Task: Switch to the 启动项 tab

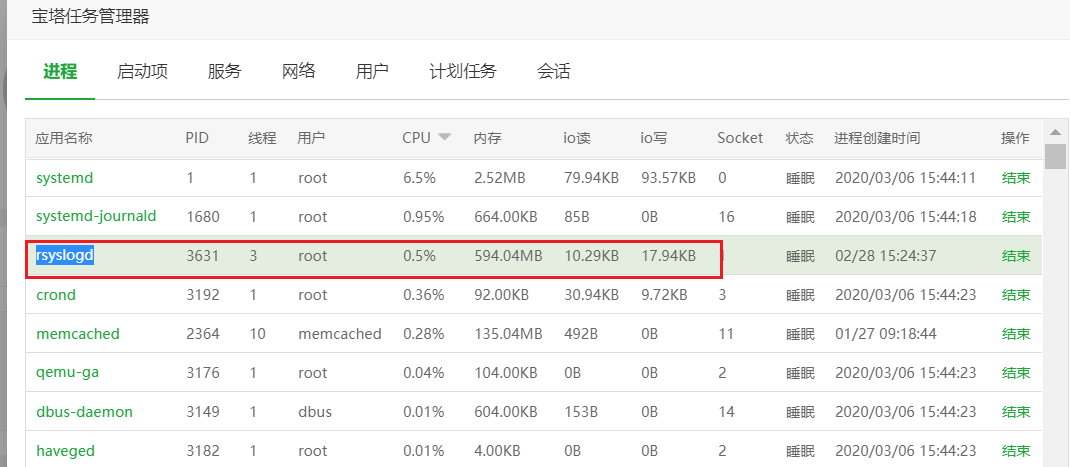Action: (142, 71)
